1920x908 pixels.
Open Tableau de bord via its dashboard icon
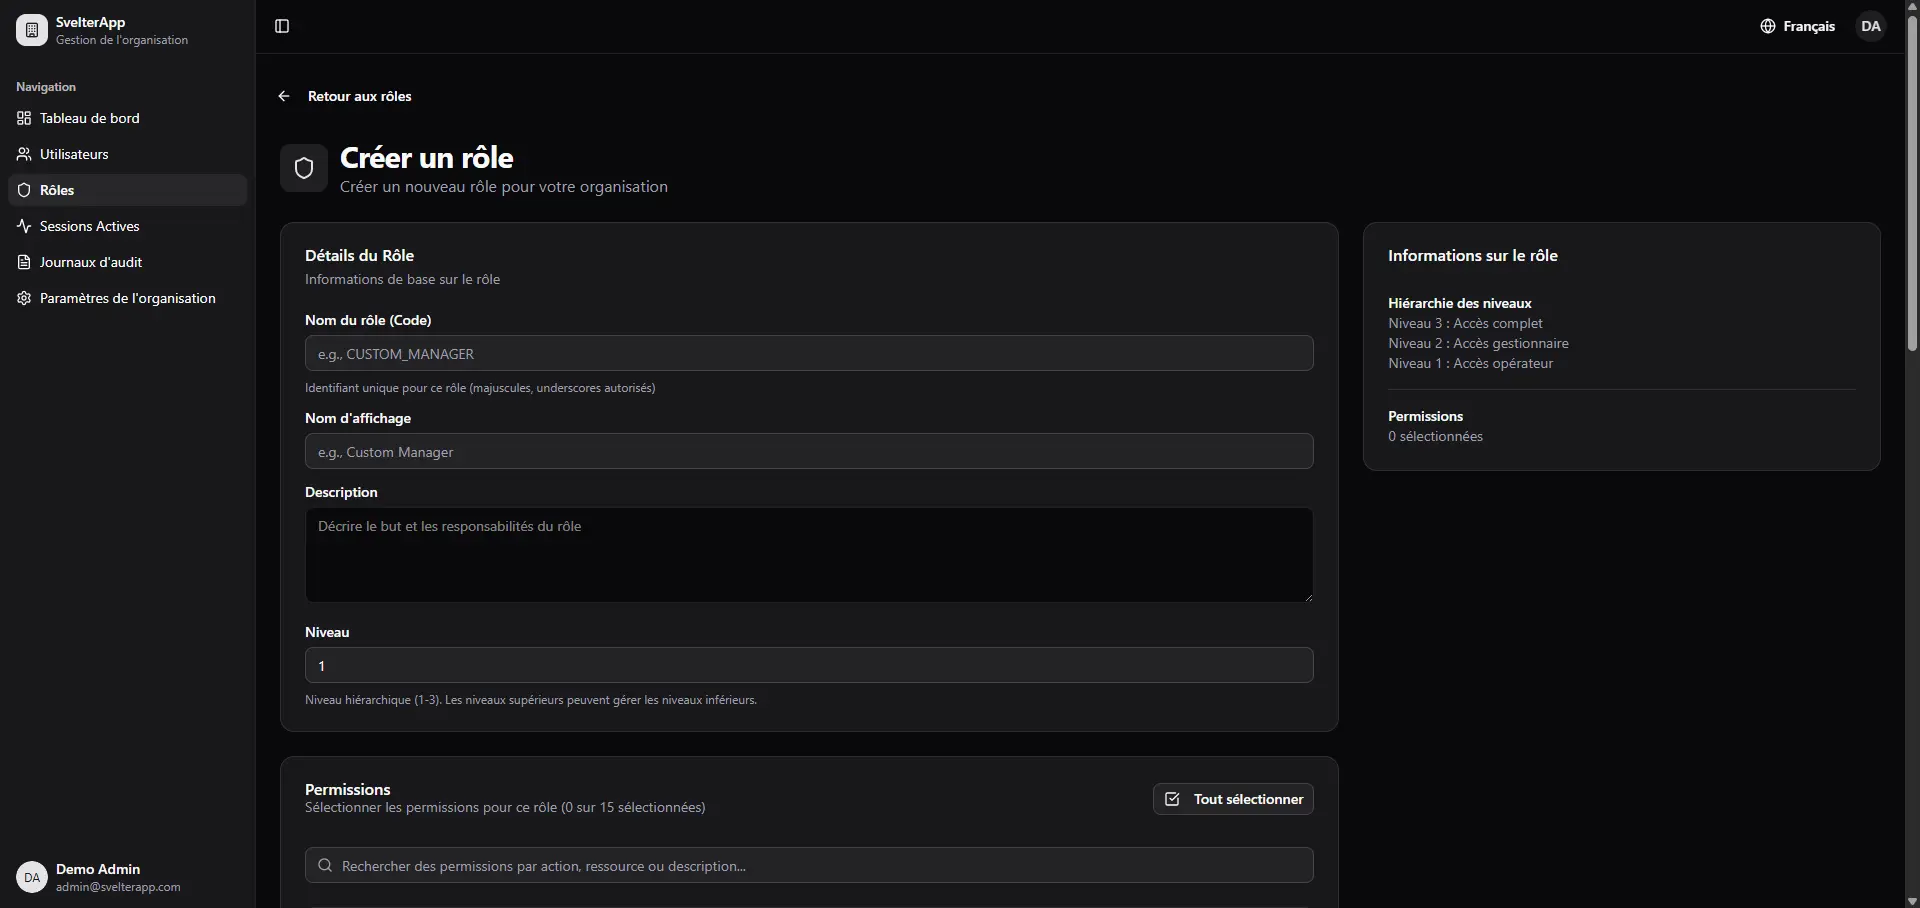coord(22,118)
